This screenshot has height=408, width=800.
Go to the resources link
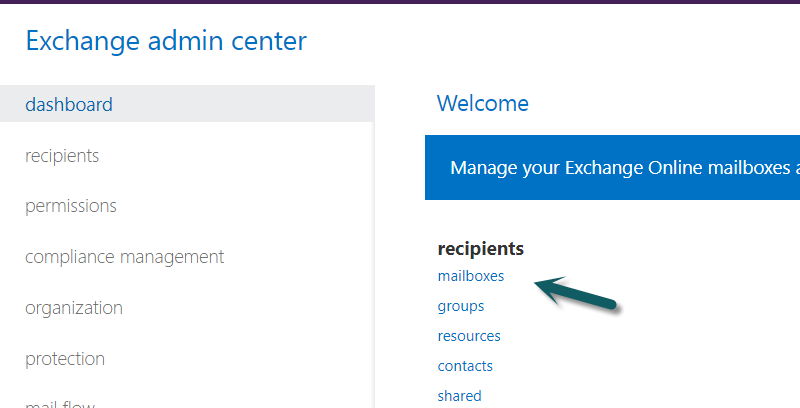click(x=469, y=336)
